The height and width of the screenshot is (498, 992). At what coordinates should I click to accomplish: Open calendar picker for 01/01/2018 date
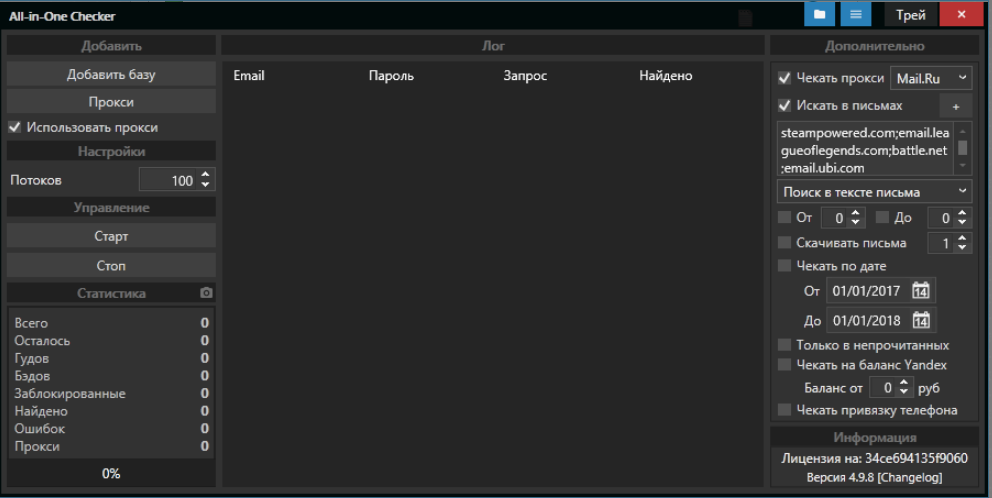pyautogui.click(x=921, y=321)
